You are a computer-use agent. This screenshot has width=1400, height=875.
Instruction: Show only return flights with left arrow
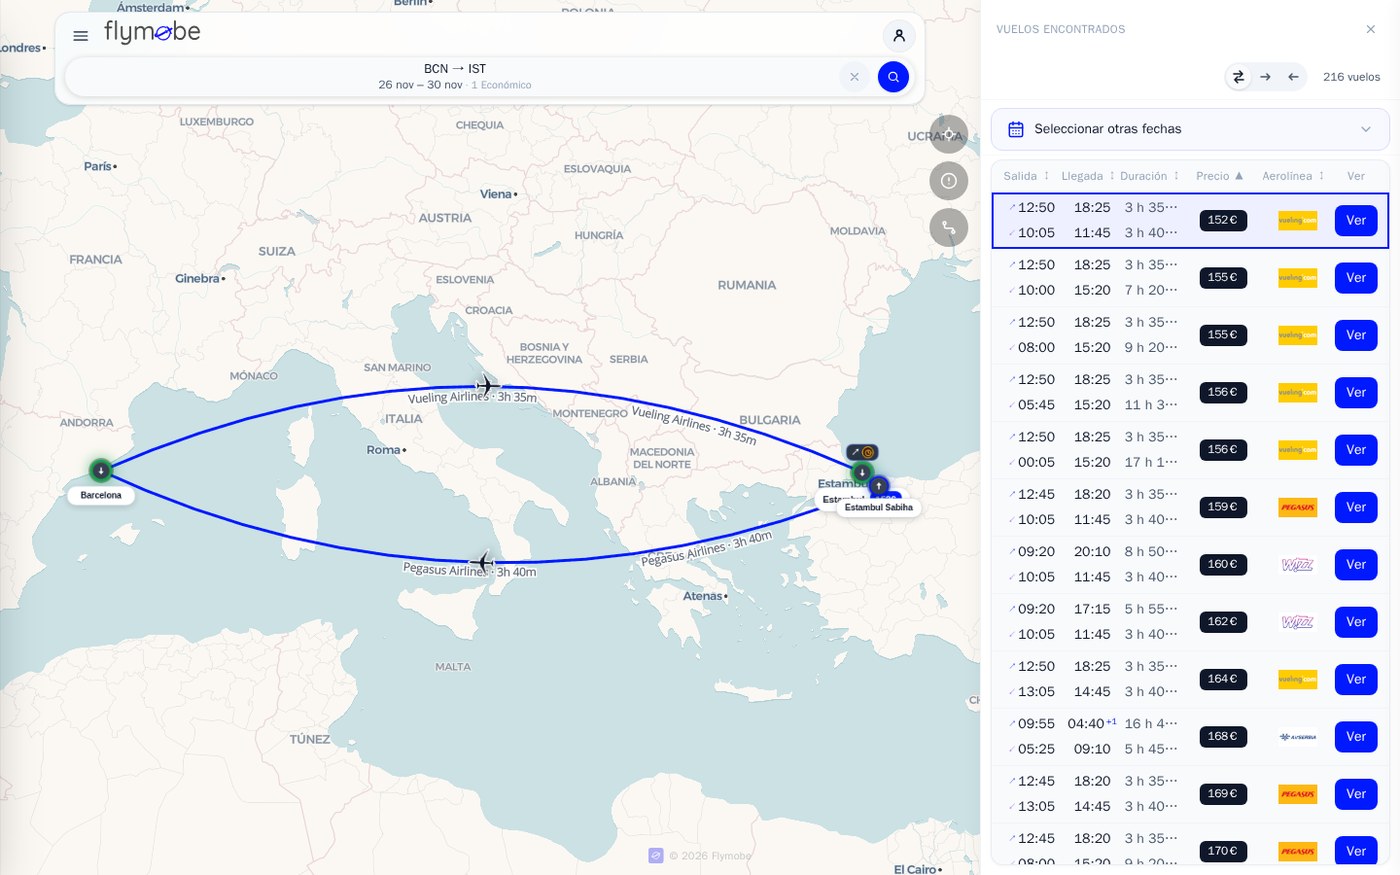pos(1293,77)
